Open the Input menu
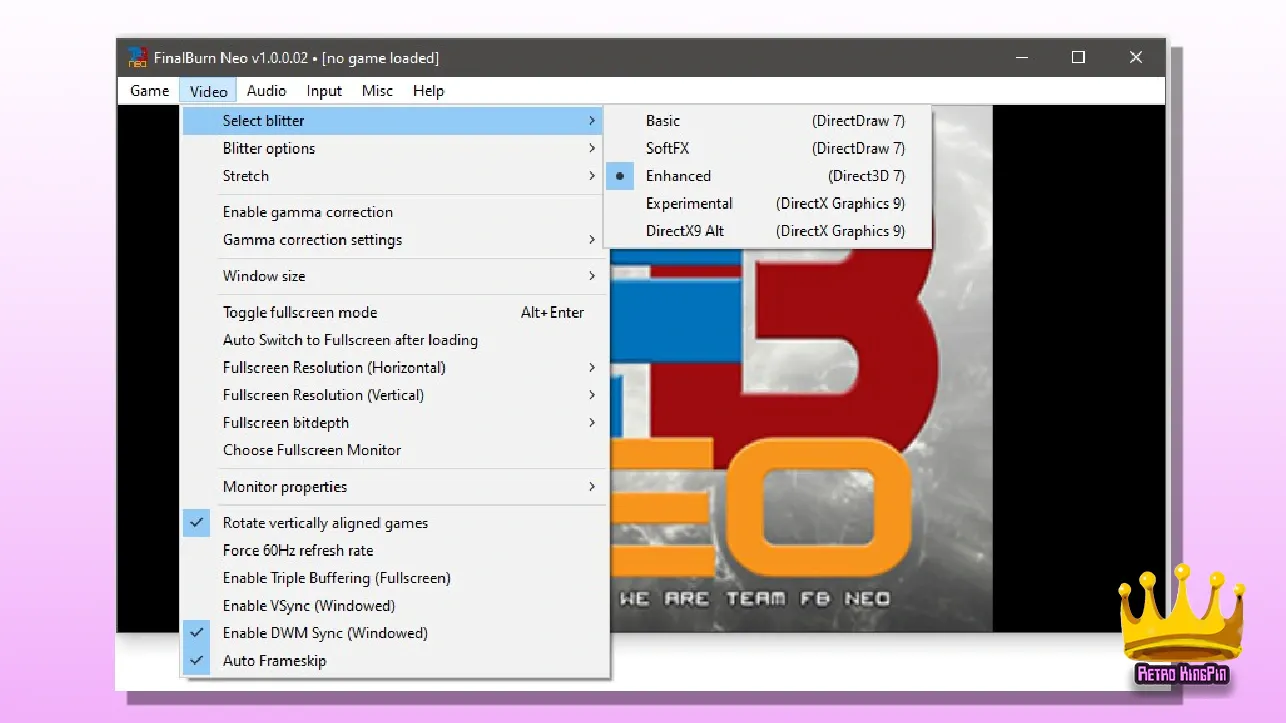1286x723 pixels. tap(325, 91)
